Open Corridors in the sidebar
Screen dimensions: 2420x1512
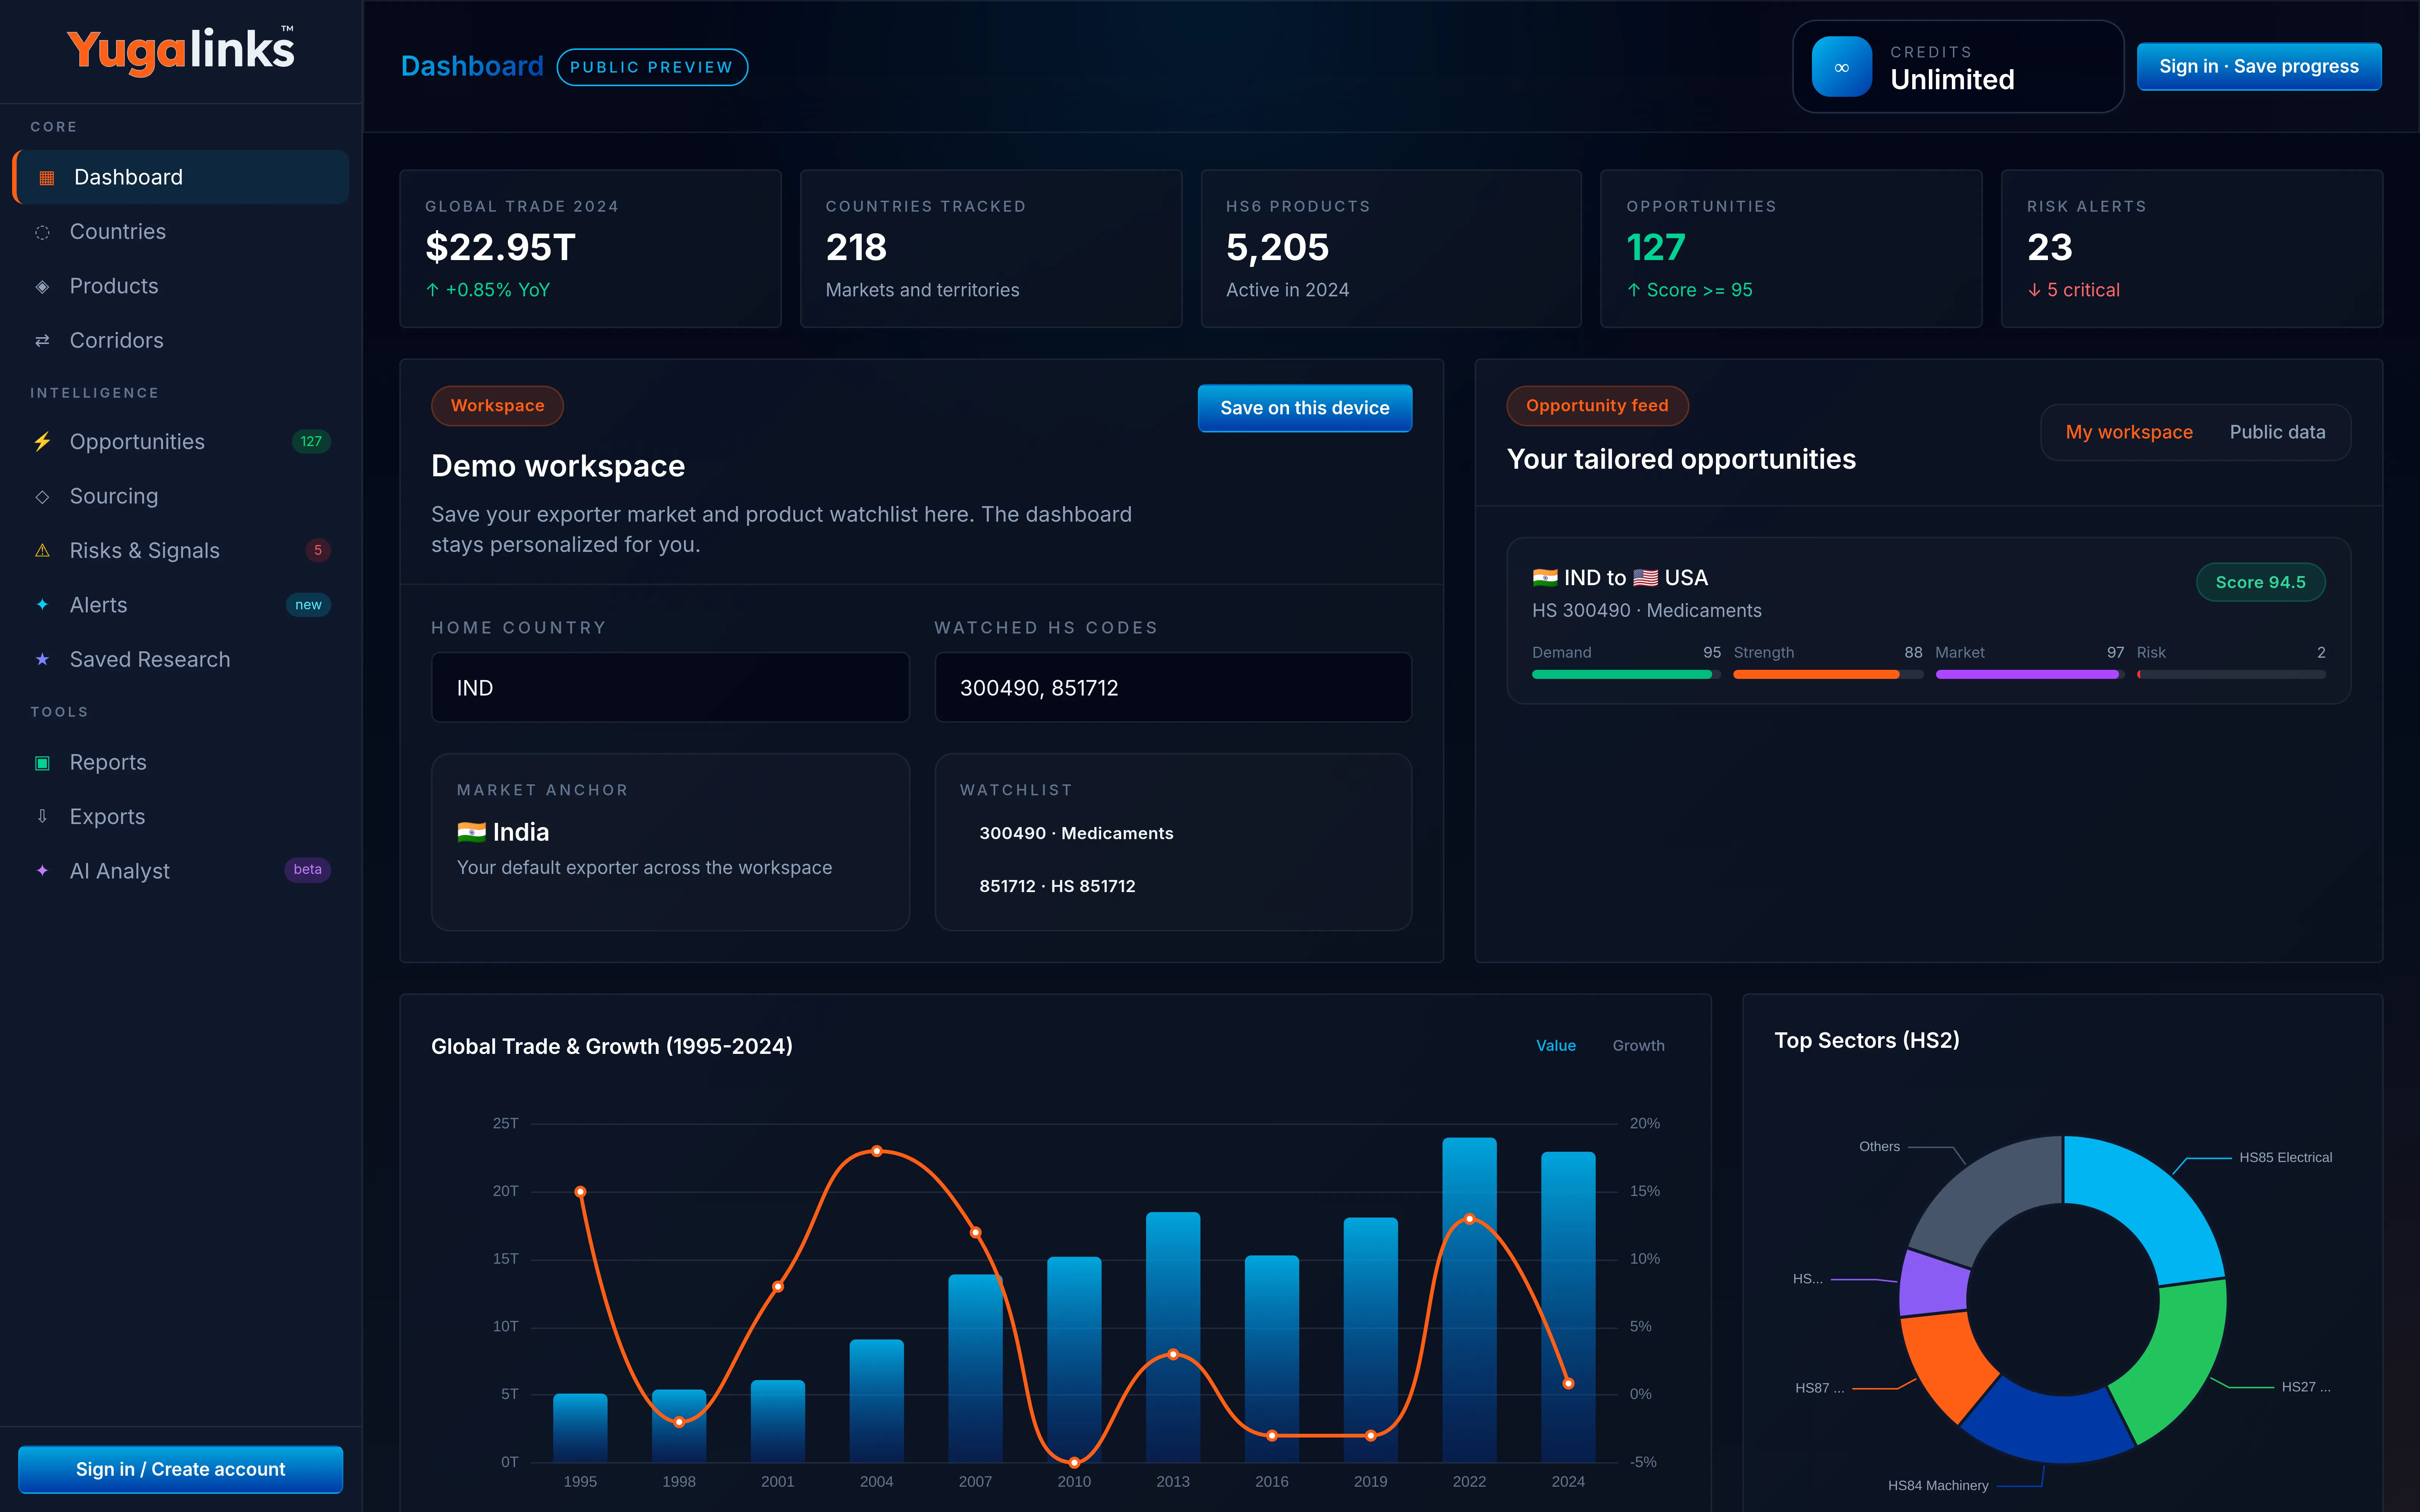click(x=181, y=341)
